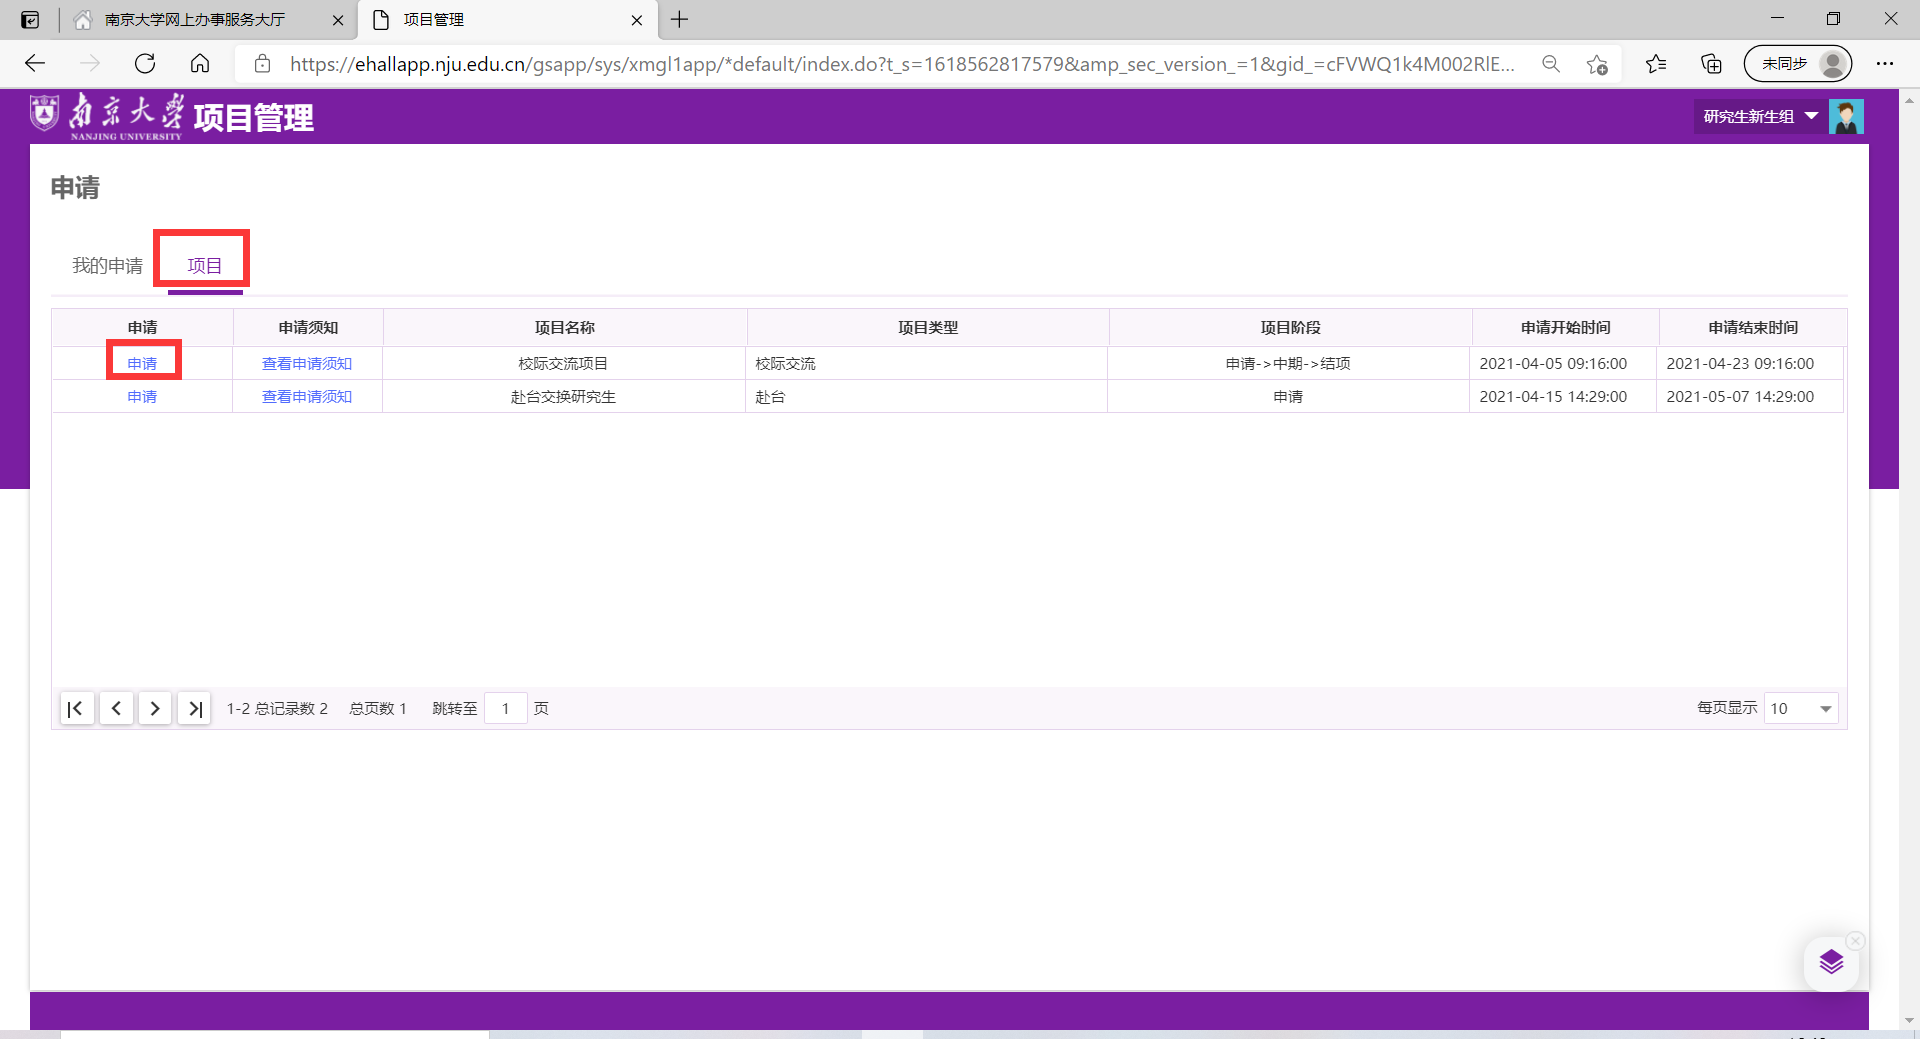
Task: View 查看申请须知 for 赴台交换研究生
Action: tap(307, 397)
